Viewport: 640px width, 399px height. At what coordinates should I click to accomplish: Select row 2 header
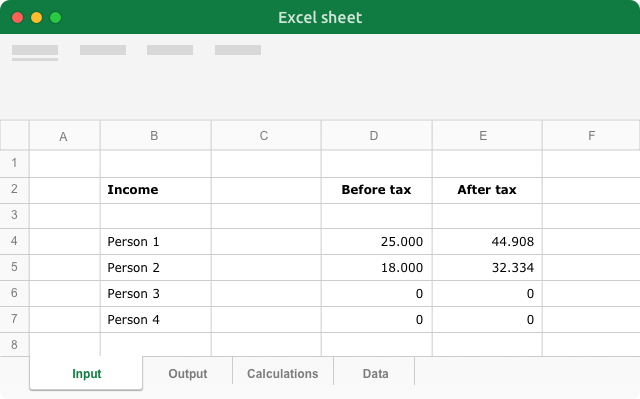point(14,190)
